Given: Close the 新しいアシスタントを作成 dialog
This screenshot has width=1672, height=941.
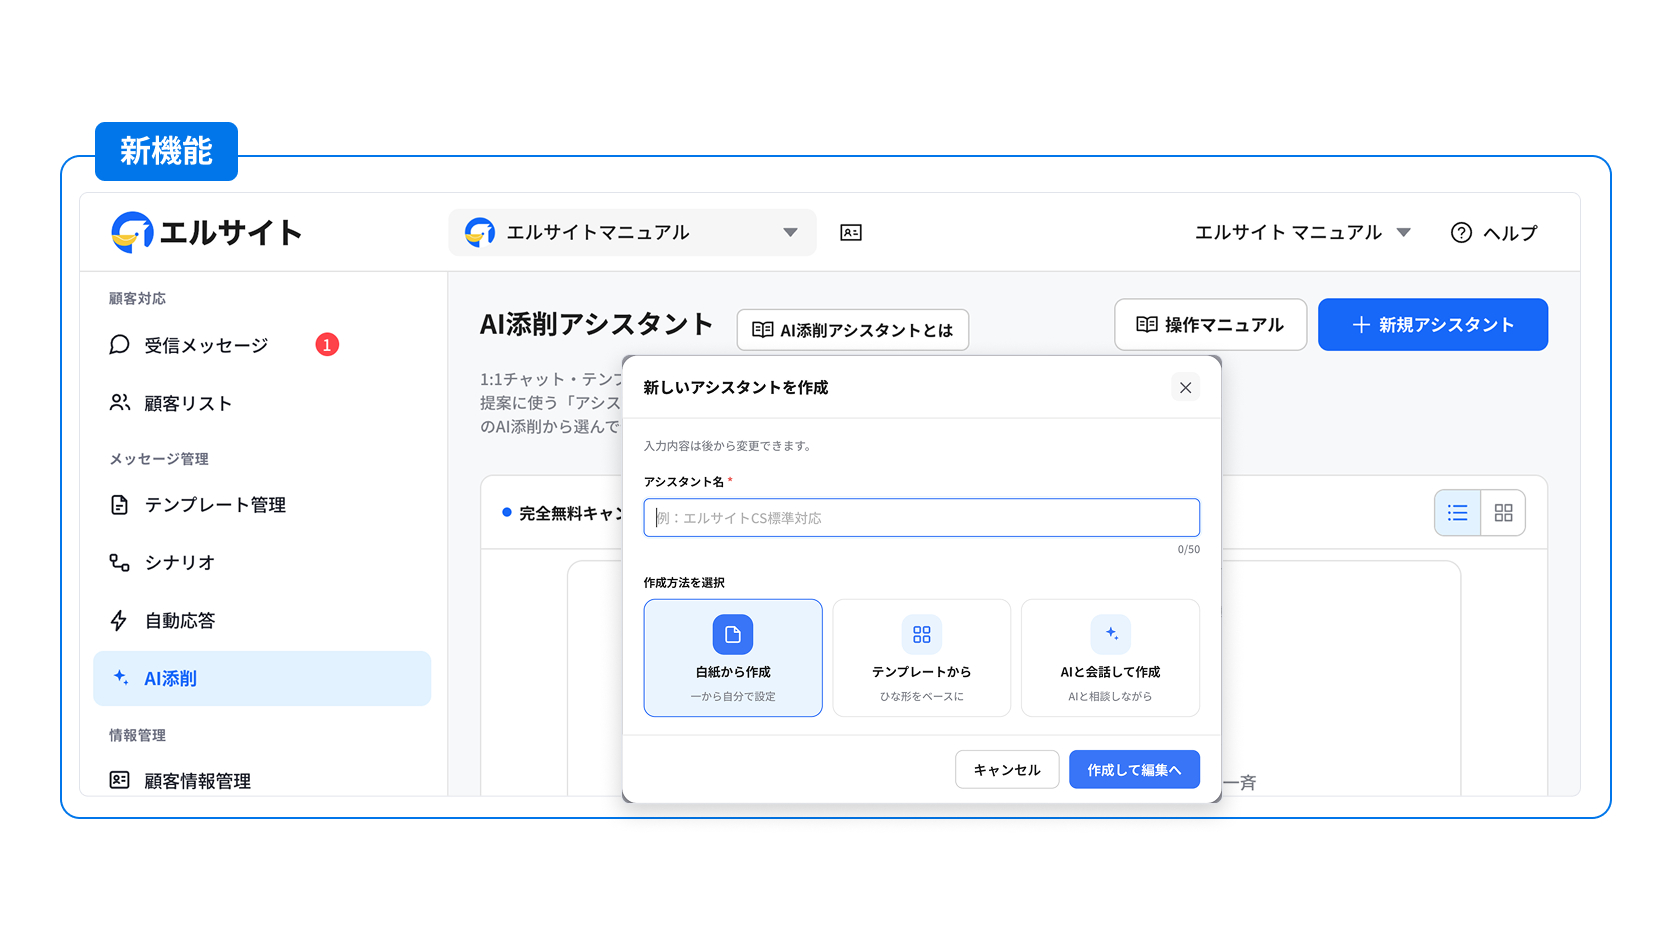Looking at the screenshot, I should [x=1185, y=388].
